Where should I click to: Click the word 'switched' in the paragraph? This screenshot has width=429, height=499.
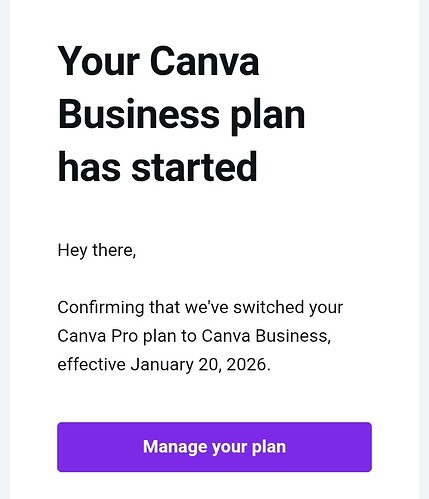tap(269, 307)
